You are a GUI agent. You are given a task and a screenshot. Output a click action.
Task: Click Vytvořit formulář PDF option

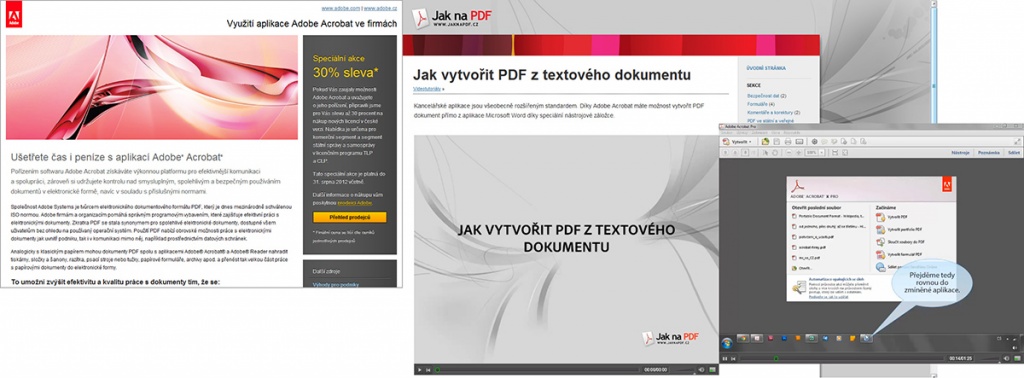(x=899, y=254)
